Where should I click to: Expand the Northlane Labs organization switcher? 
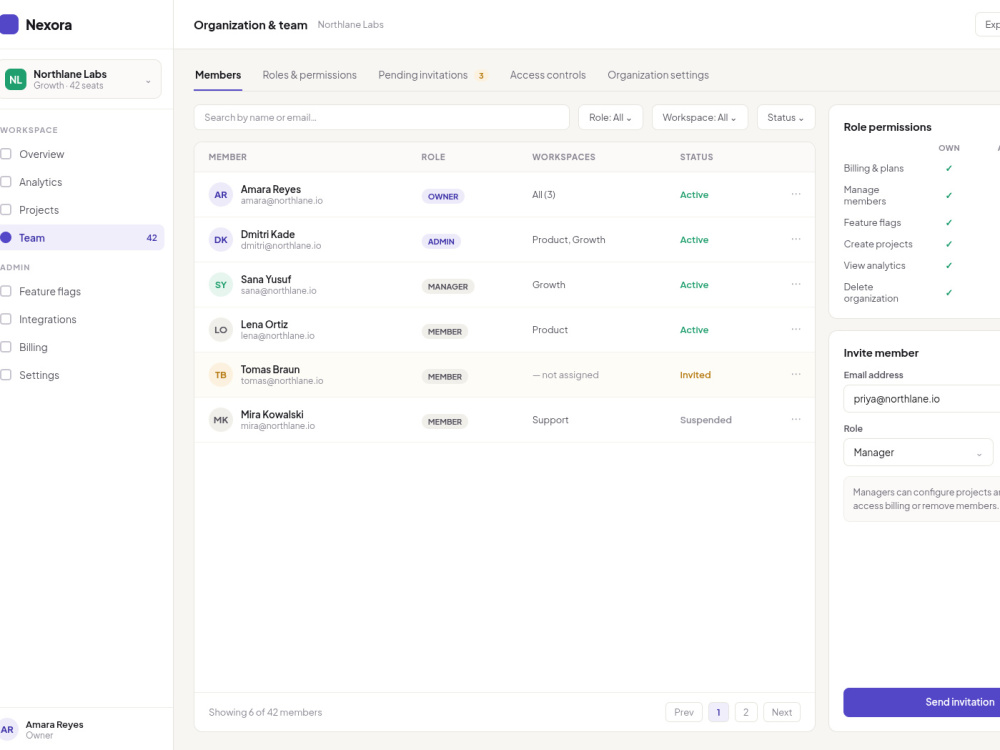pyautogui.click(x=80, y=80)
